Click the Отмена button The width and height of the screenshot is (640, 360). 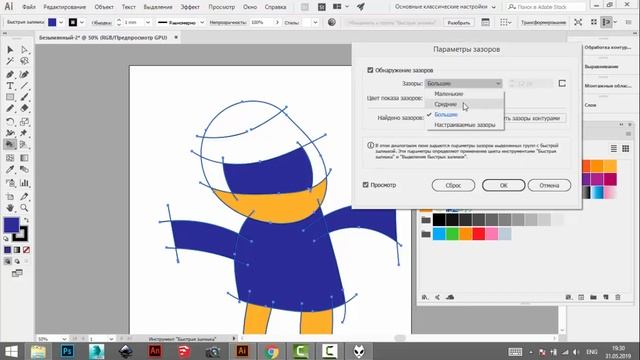[x=549, y=185]
